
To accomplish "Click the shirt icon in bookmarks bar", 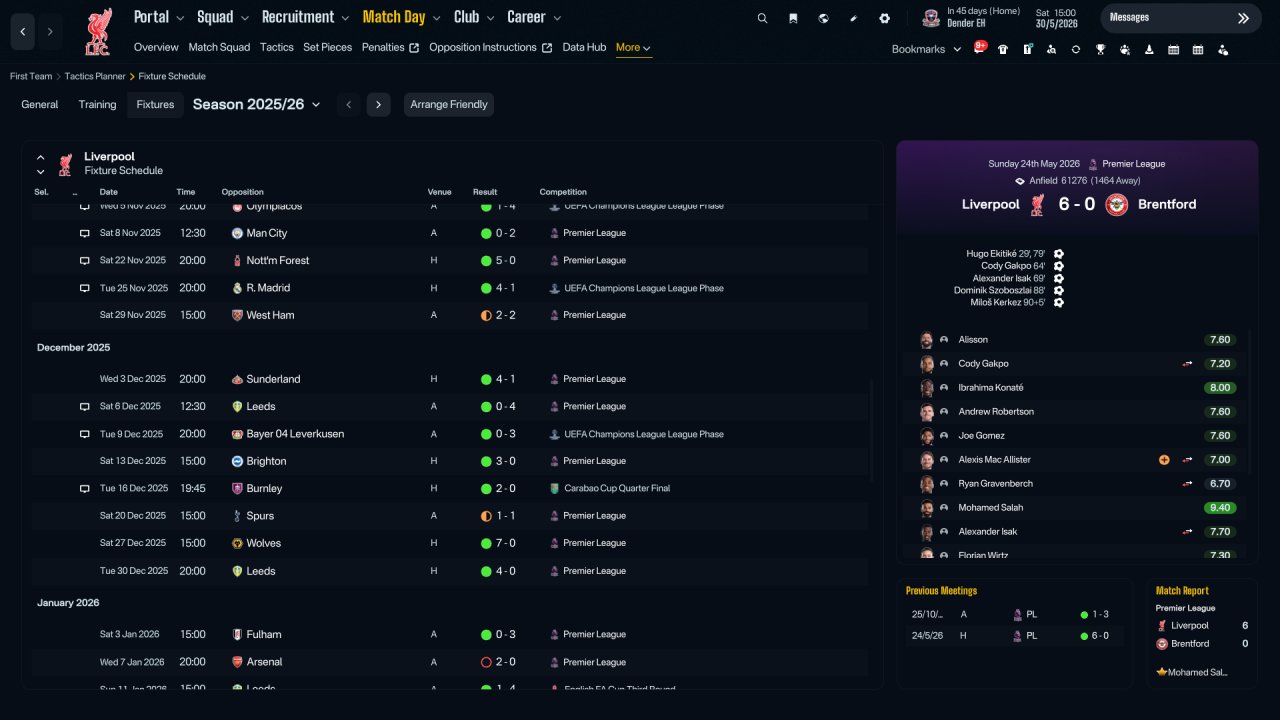I will pos(1003,49).
